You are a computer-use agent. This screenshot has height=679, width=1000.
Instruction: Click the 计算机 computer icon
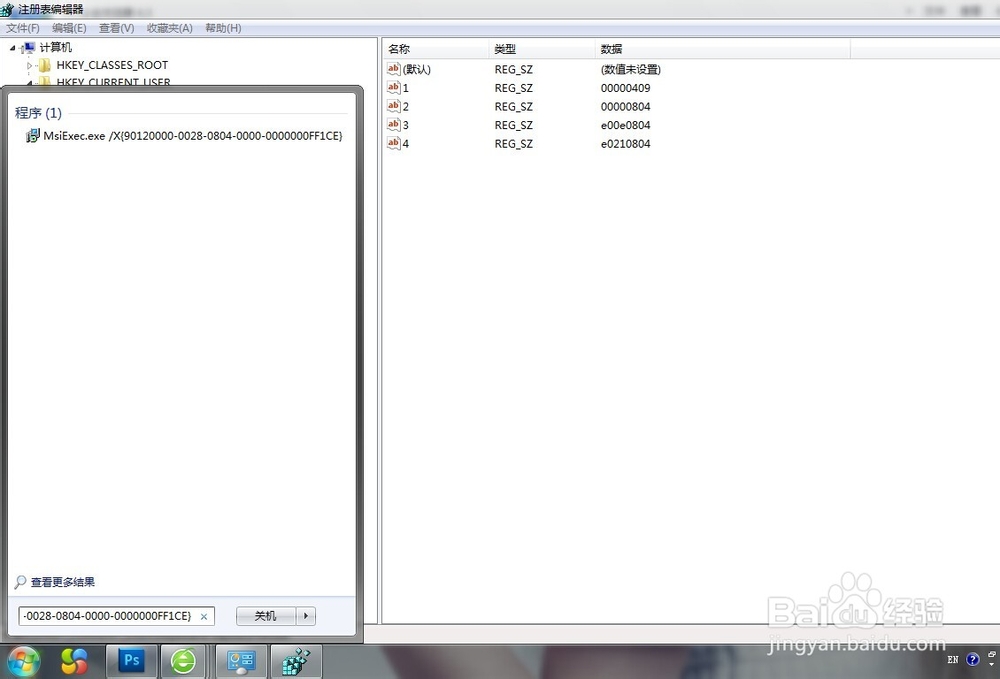point(27,48)
